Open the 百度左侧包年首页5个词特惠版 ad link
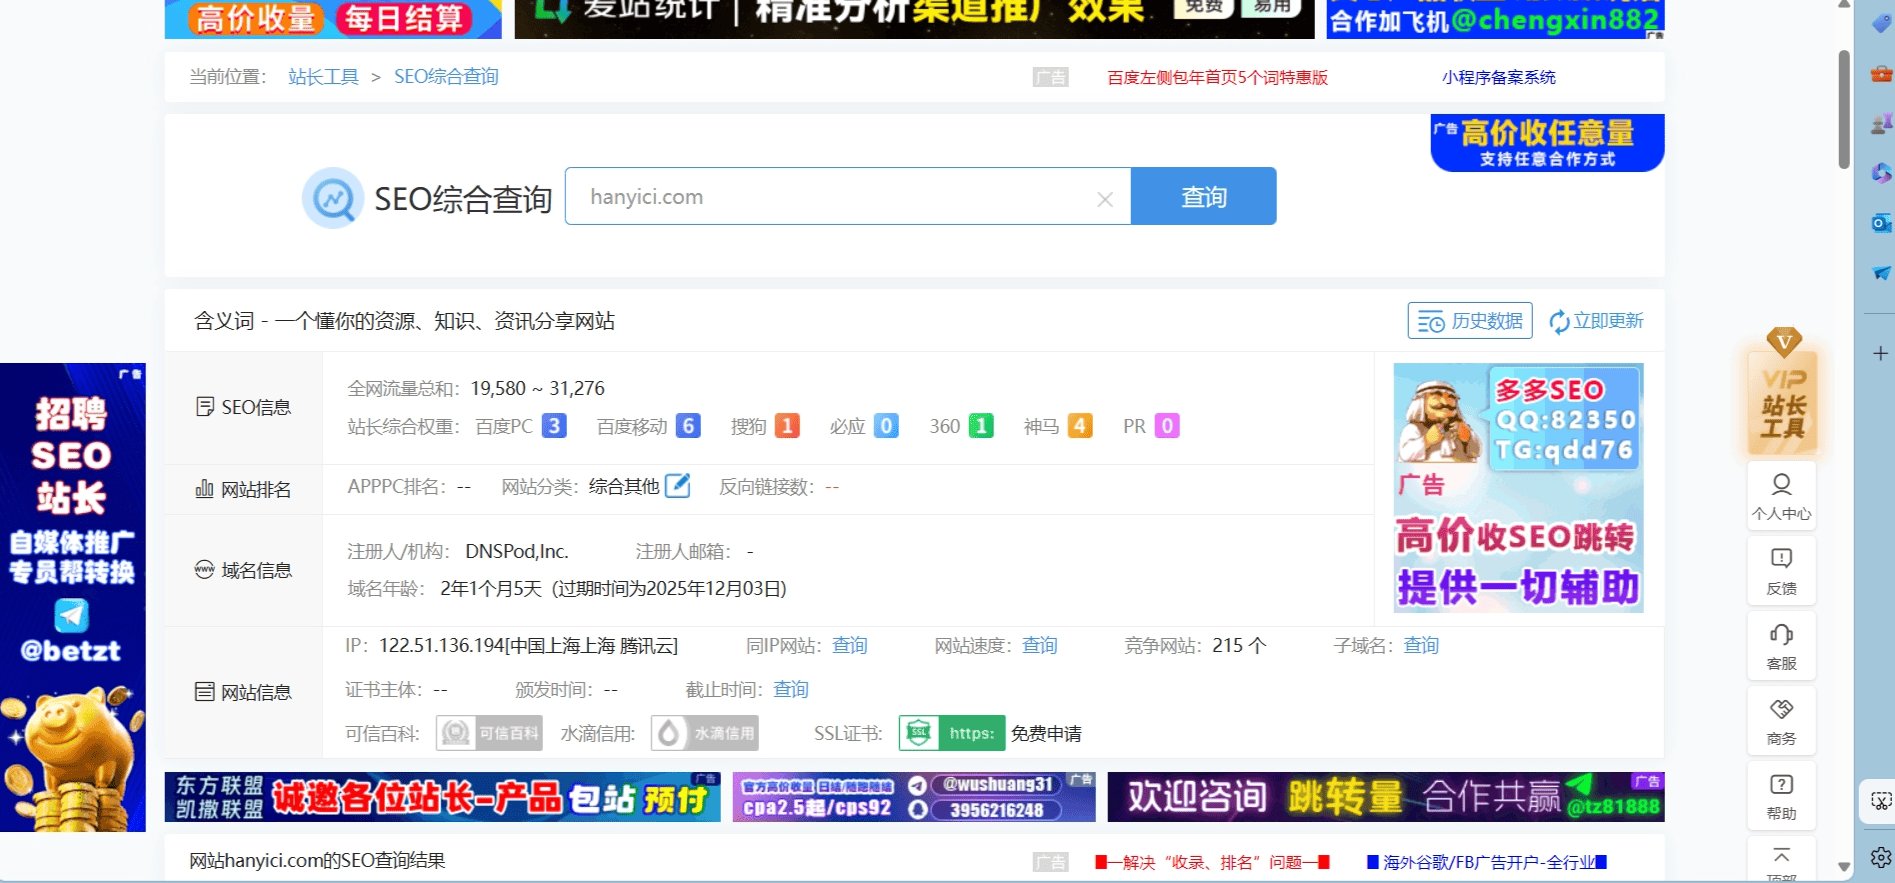The width and height of the screenshot is (1895, 883). pyautogui.click(x=1217, y=77)
